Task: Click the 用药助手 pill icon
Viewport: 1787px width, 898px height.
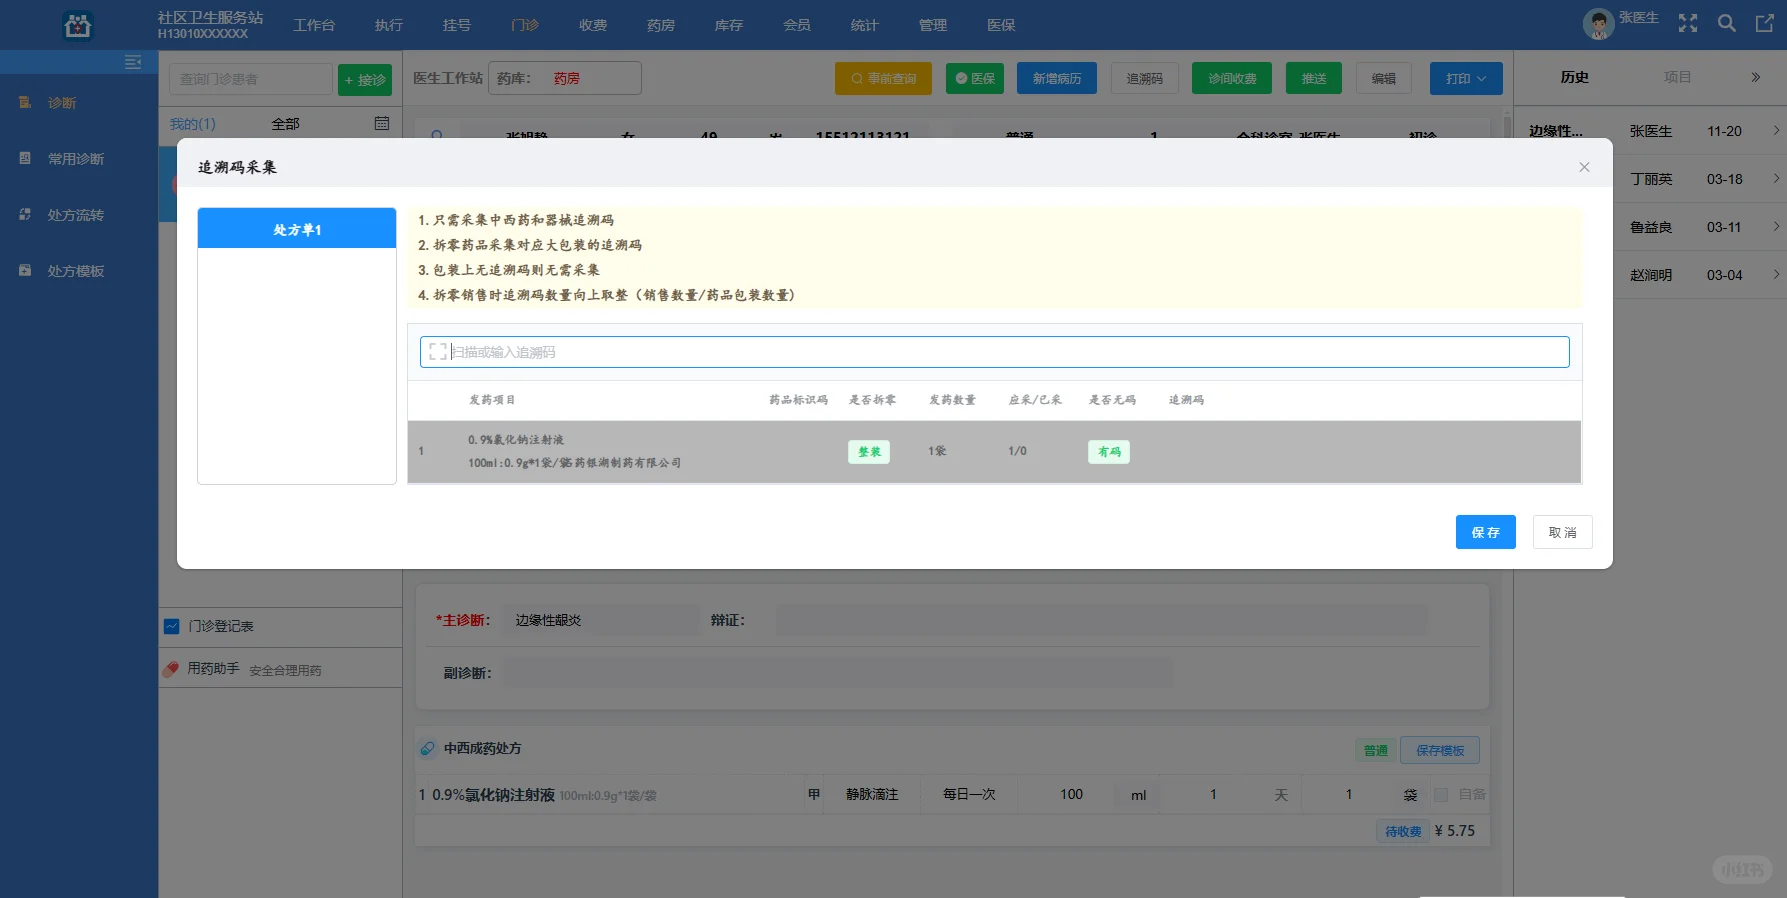Action: 171,669
